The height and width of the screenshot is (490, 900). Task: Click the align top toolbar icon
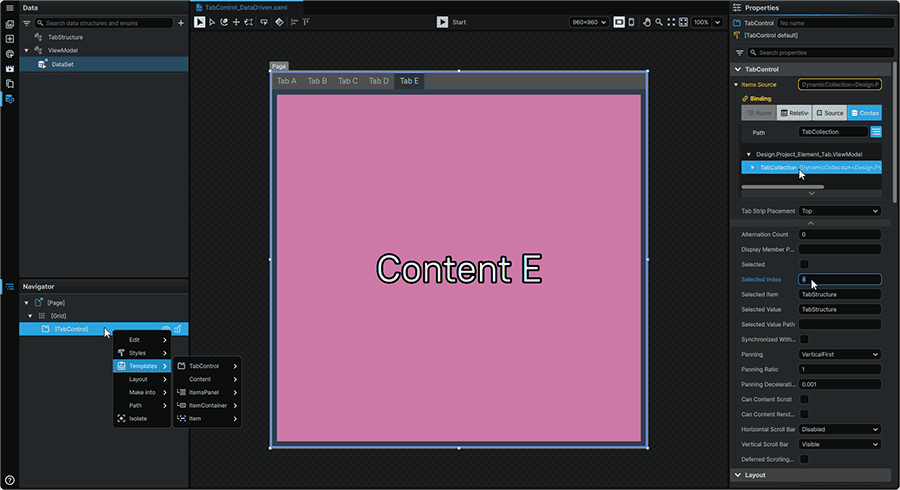(306, 22)
